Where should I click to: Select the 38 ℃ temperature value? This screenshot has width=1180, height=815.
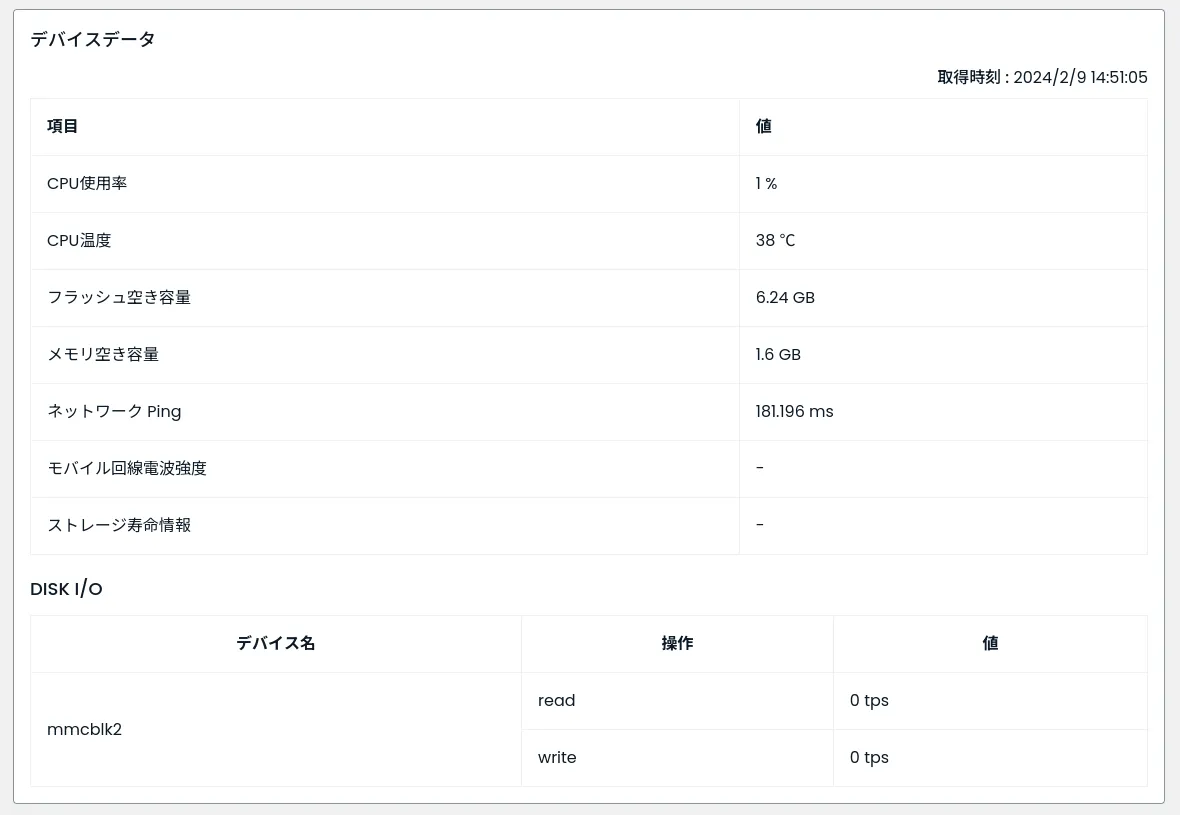pyautogui.click(x=775, y=240)
